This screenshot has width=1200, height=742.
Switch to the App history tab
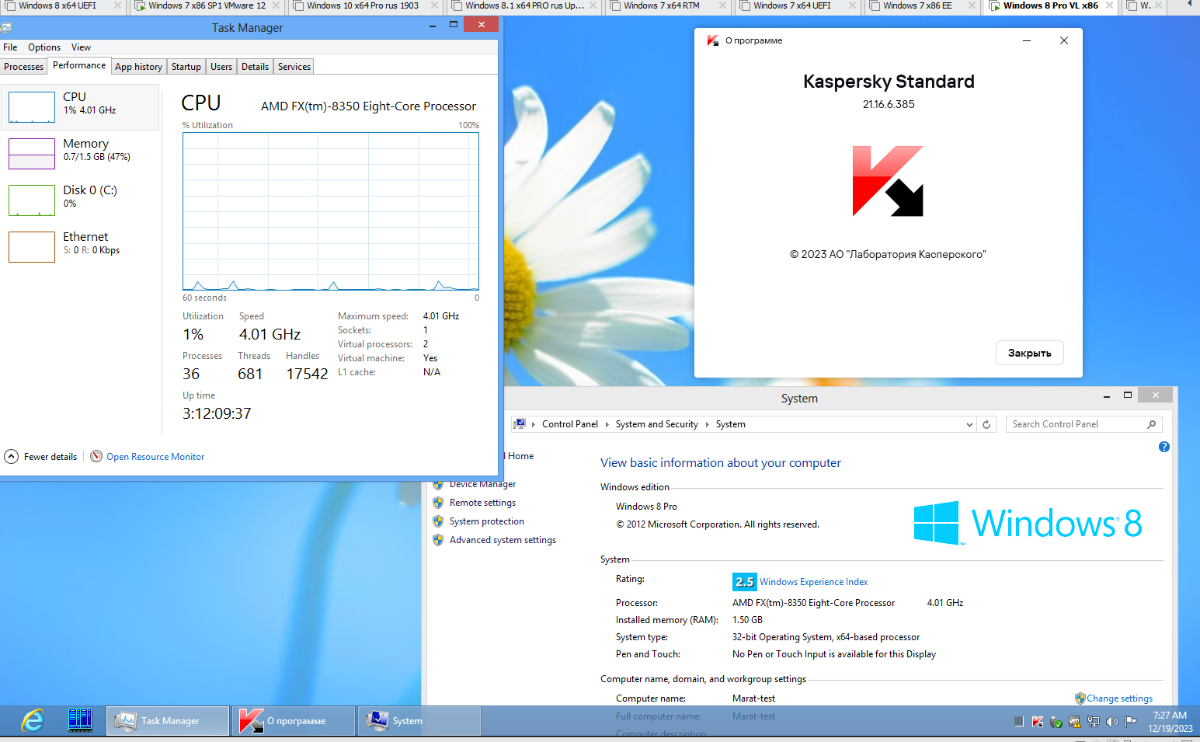(138, 67)
